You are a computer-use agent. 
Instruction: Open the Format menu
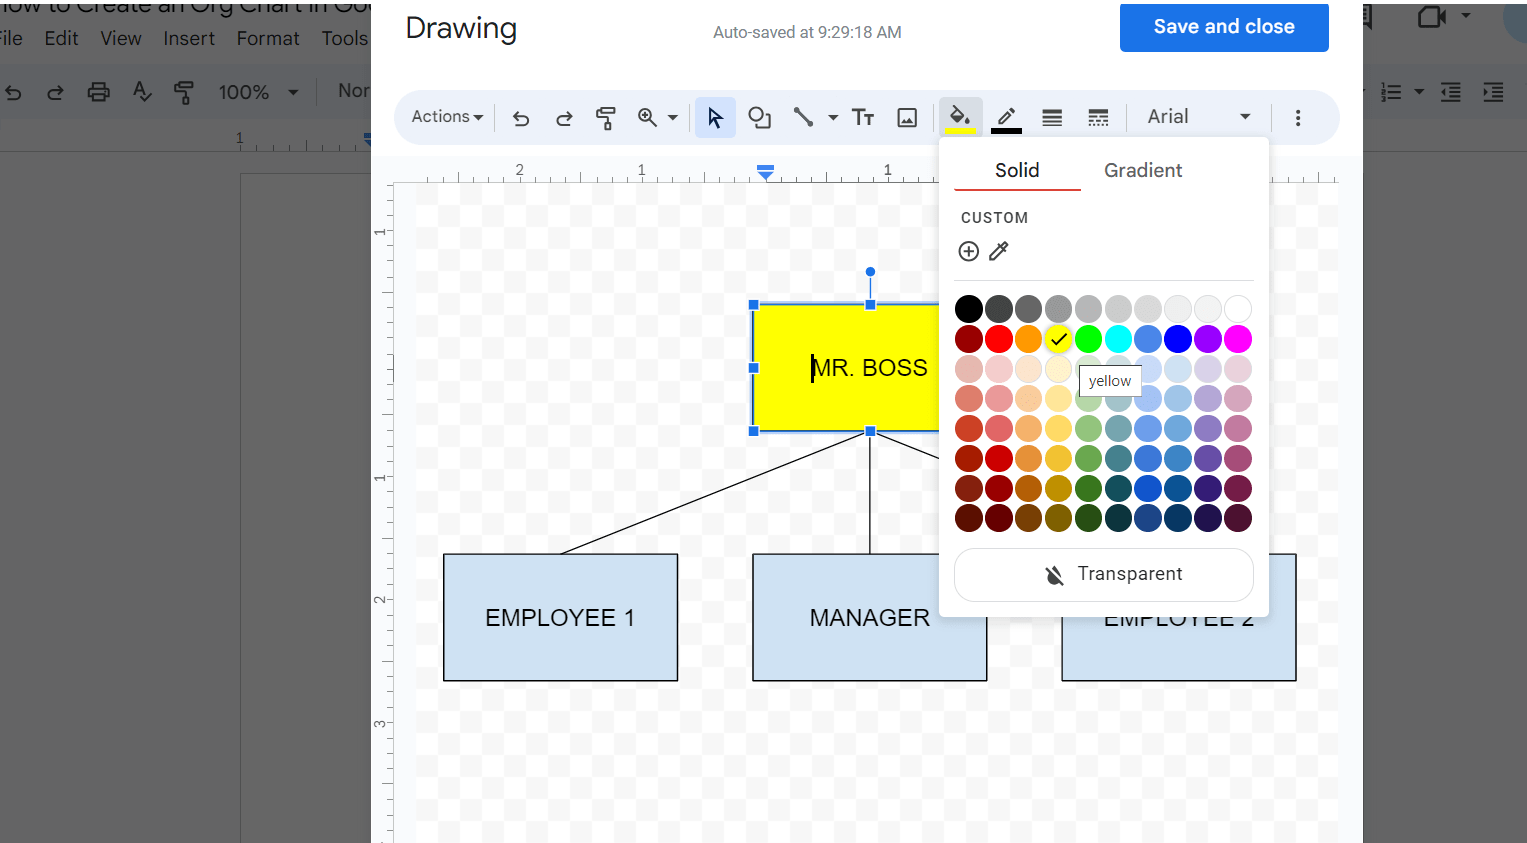coord(267,38)
